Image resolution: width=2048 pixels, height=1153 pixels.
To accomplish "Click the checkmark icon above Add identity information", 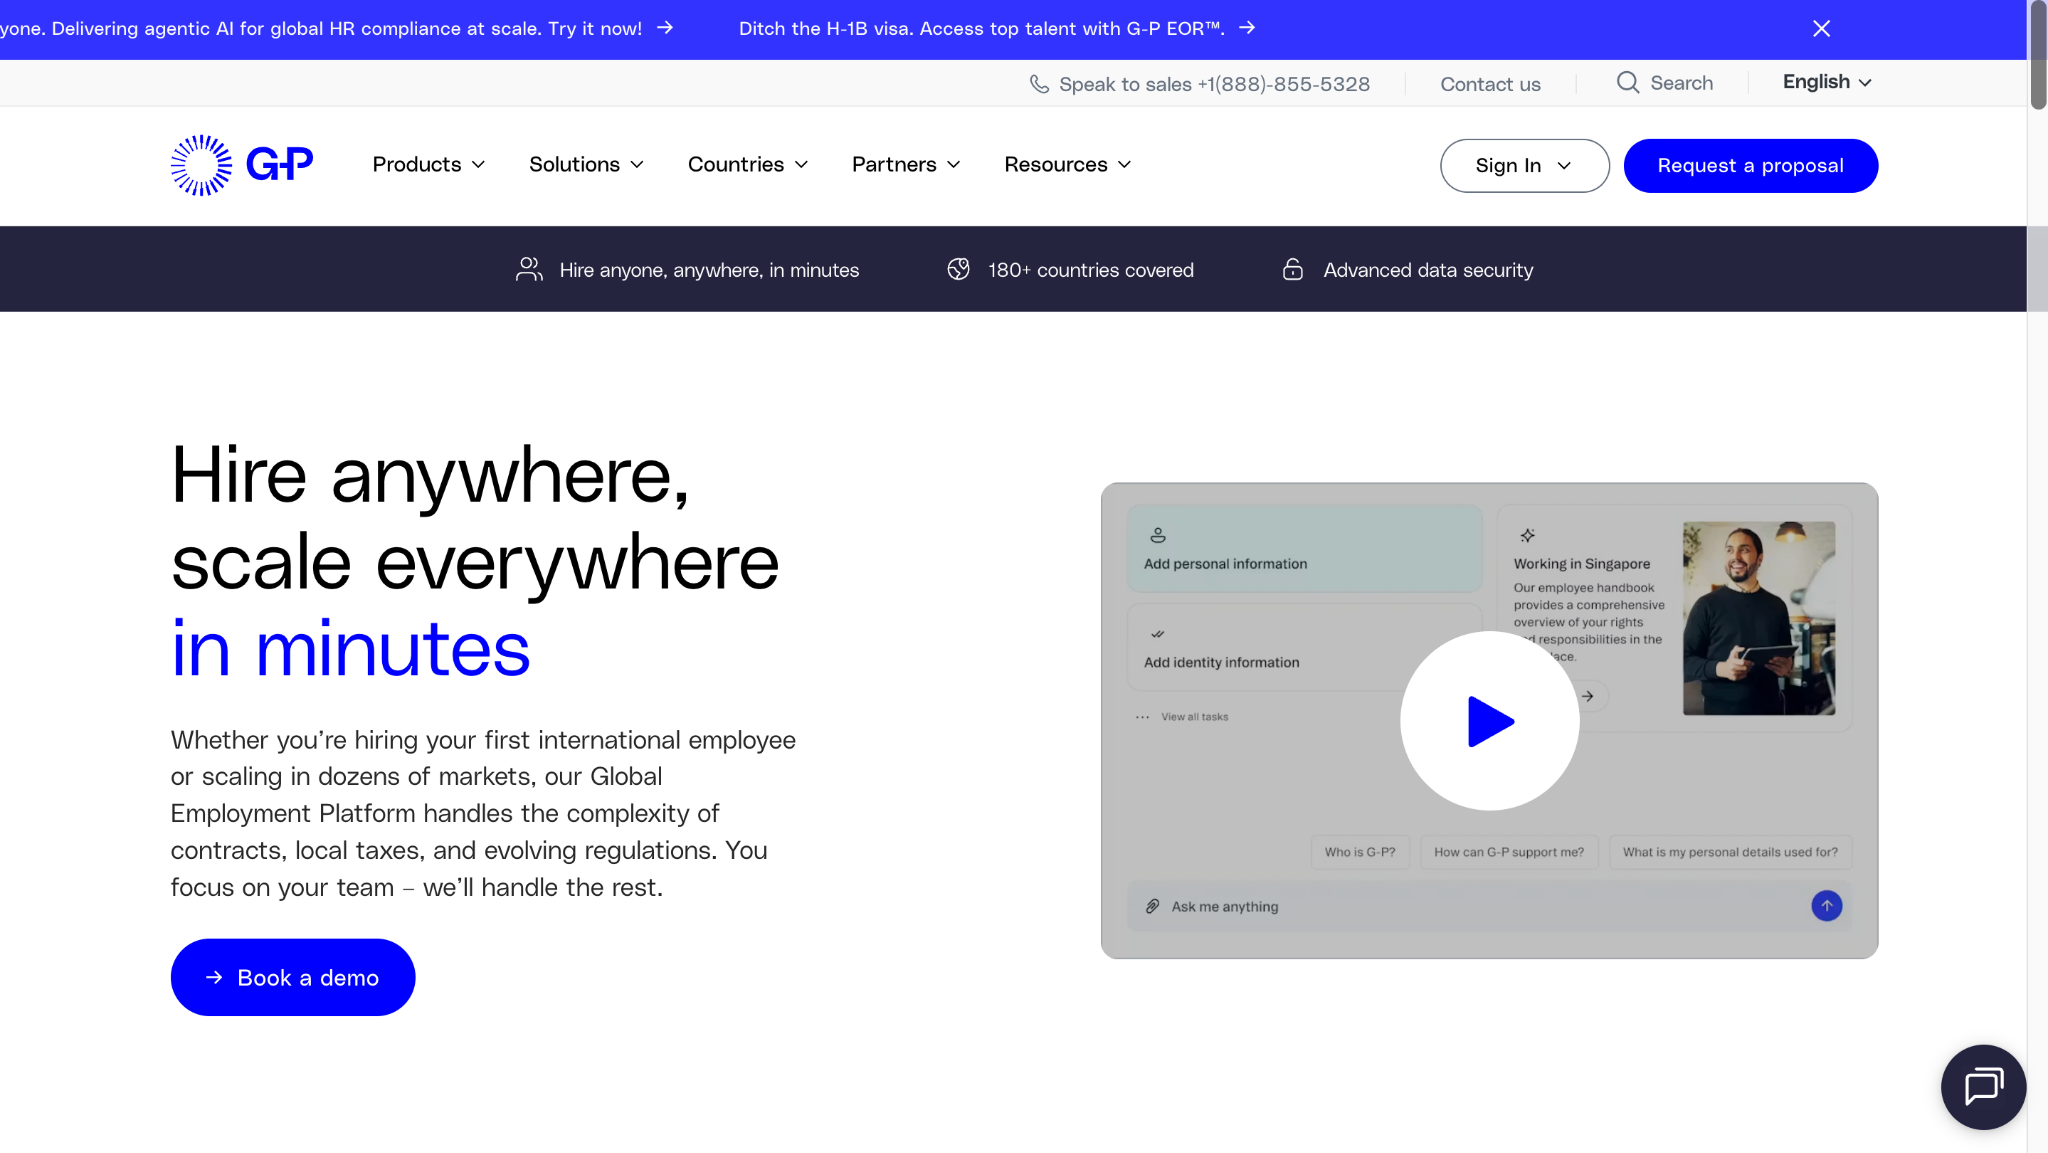I will click(1157, 634).
